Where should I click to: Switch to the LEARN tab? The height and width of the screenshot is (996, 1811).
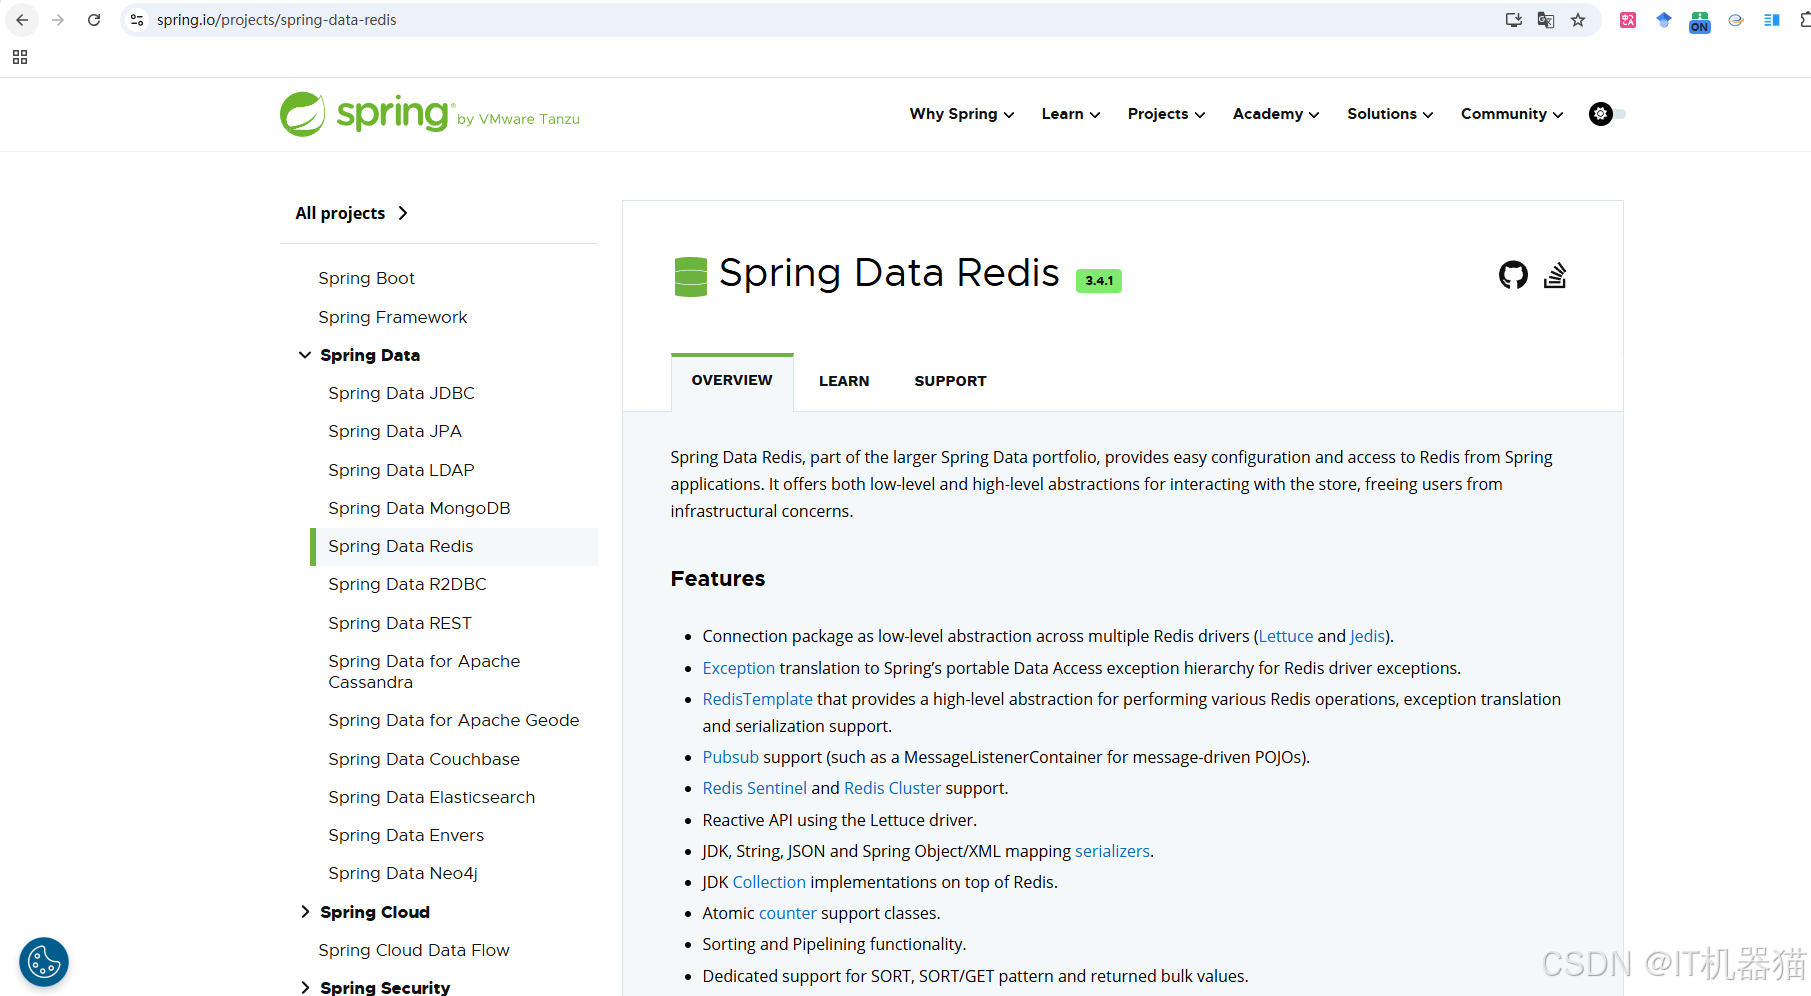point(844,381)
